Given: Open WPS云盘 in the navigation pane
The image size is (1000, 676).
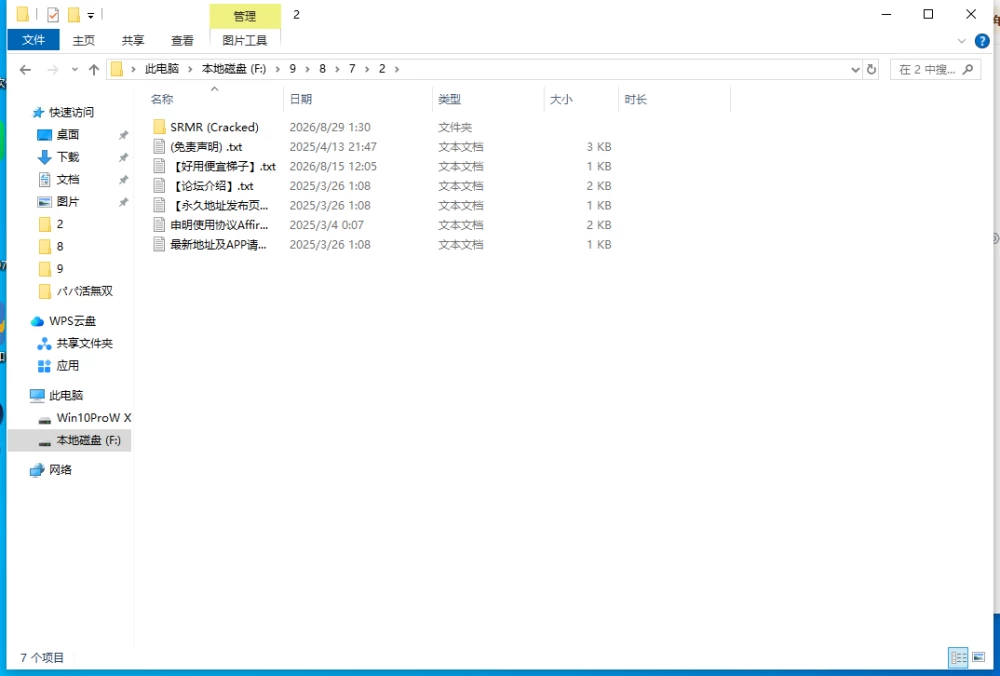Looking at the screenshot, I should coord(72,321).
